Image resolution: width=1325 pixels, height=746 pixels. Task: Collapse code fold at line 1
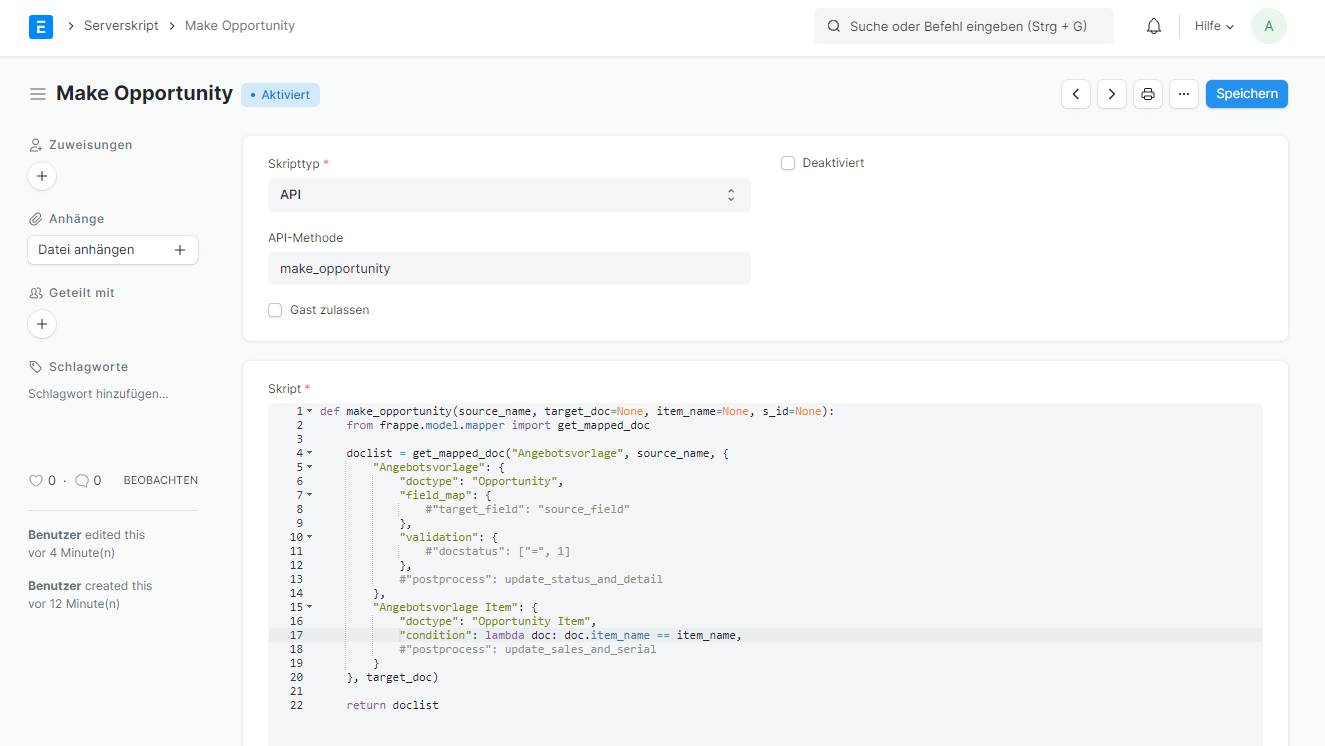pos(309,411)
